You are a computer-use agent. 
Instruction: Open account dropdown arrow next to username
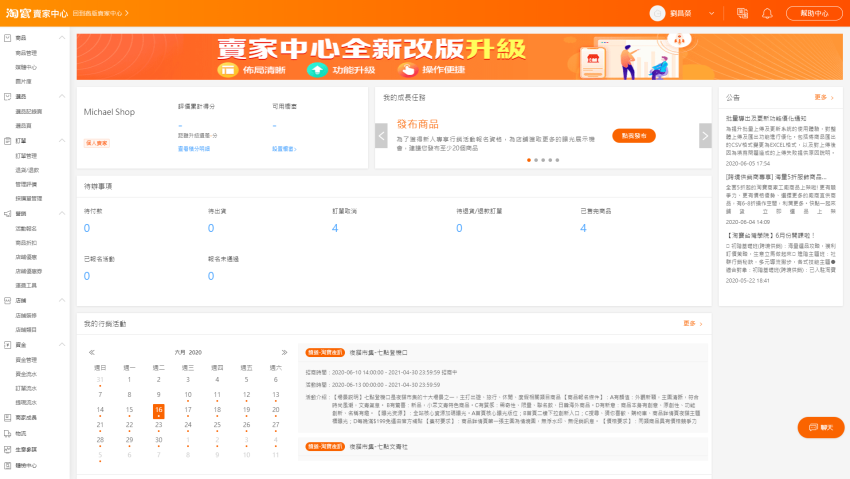[711, 14]
